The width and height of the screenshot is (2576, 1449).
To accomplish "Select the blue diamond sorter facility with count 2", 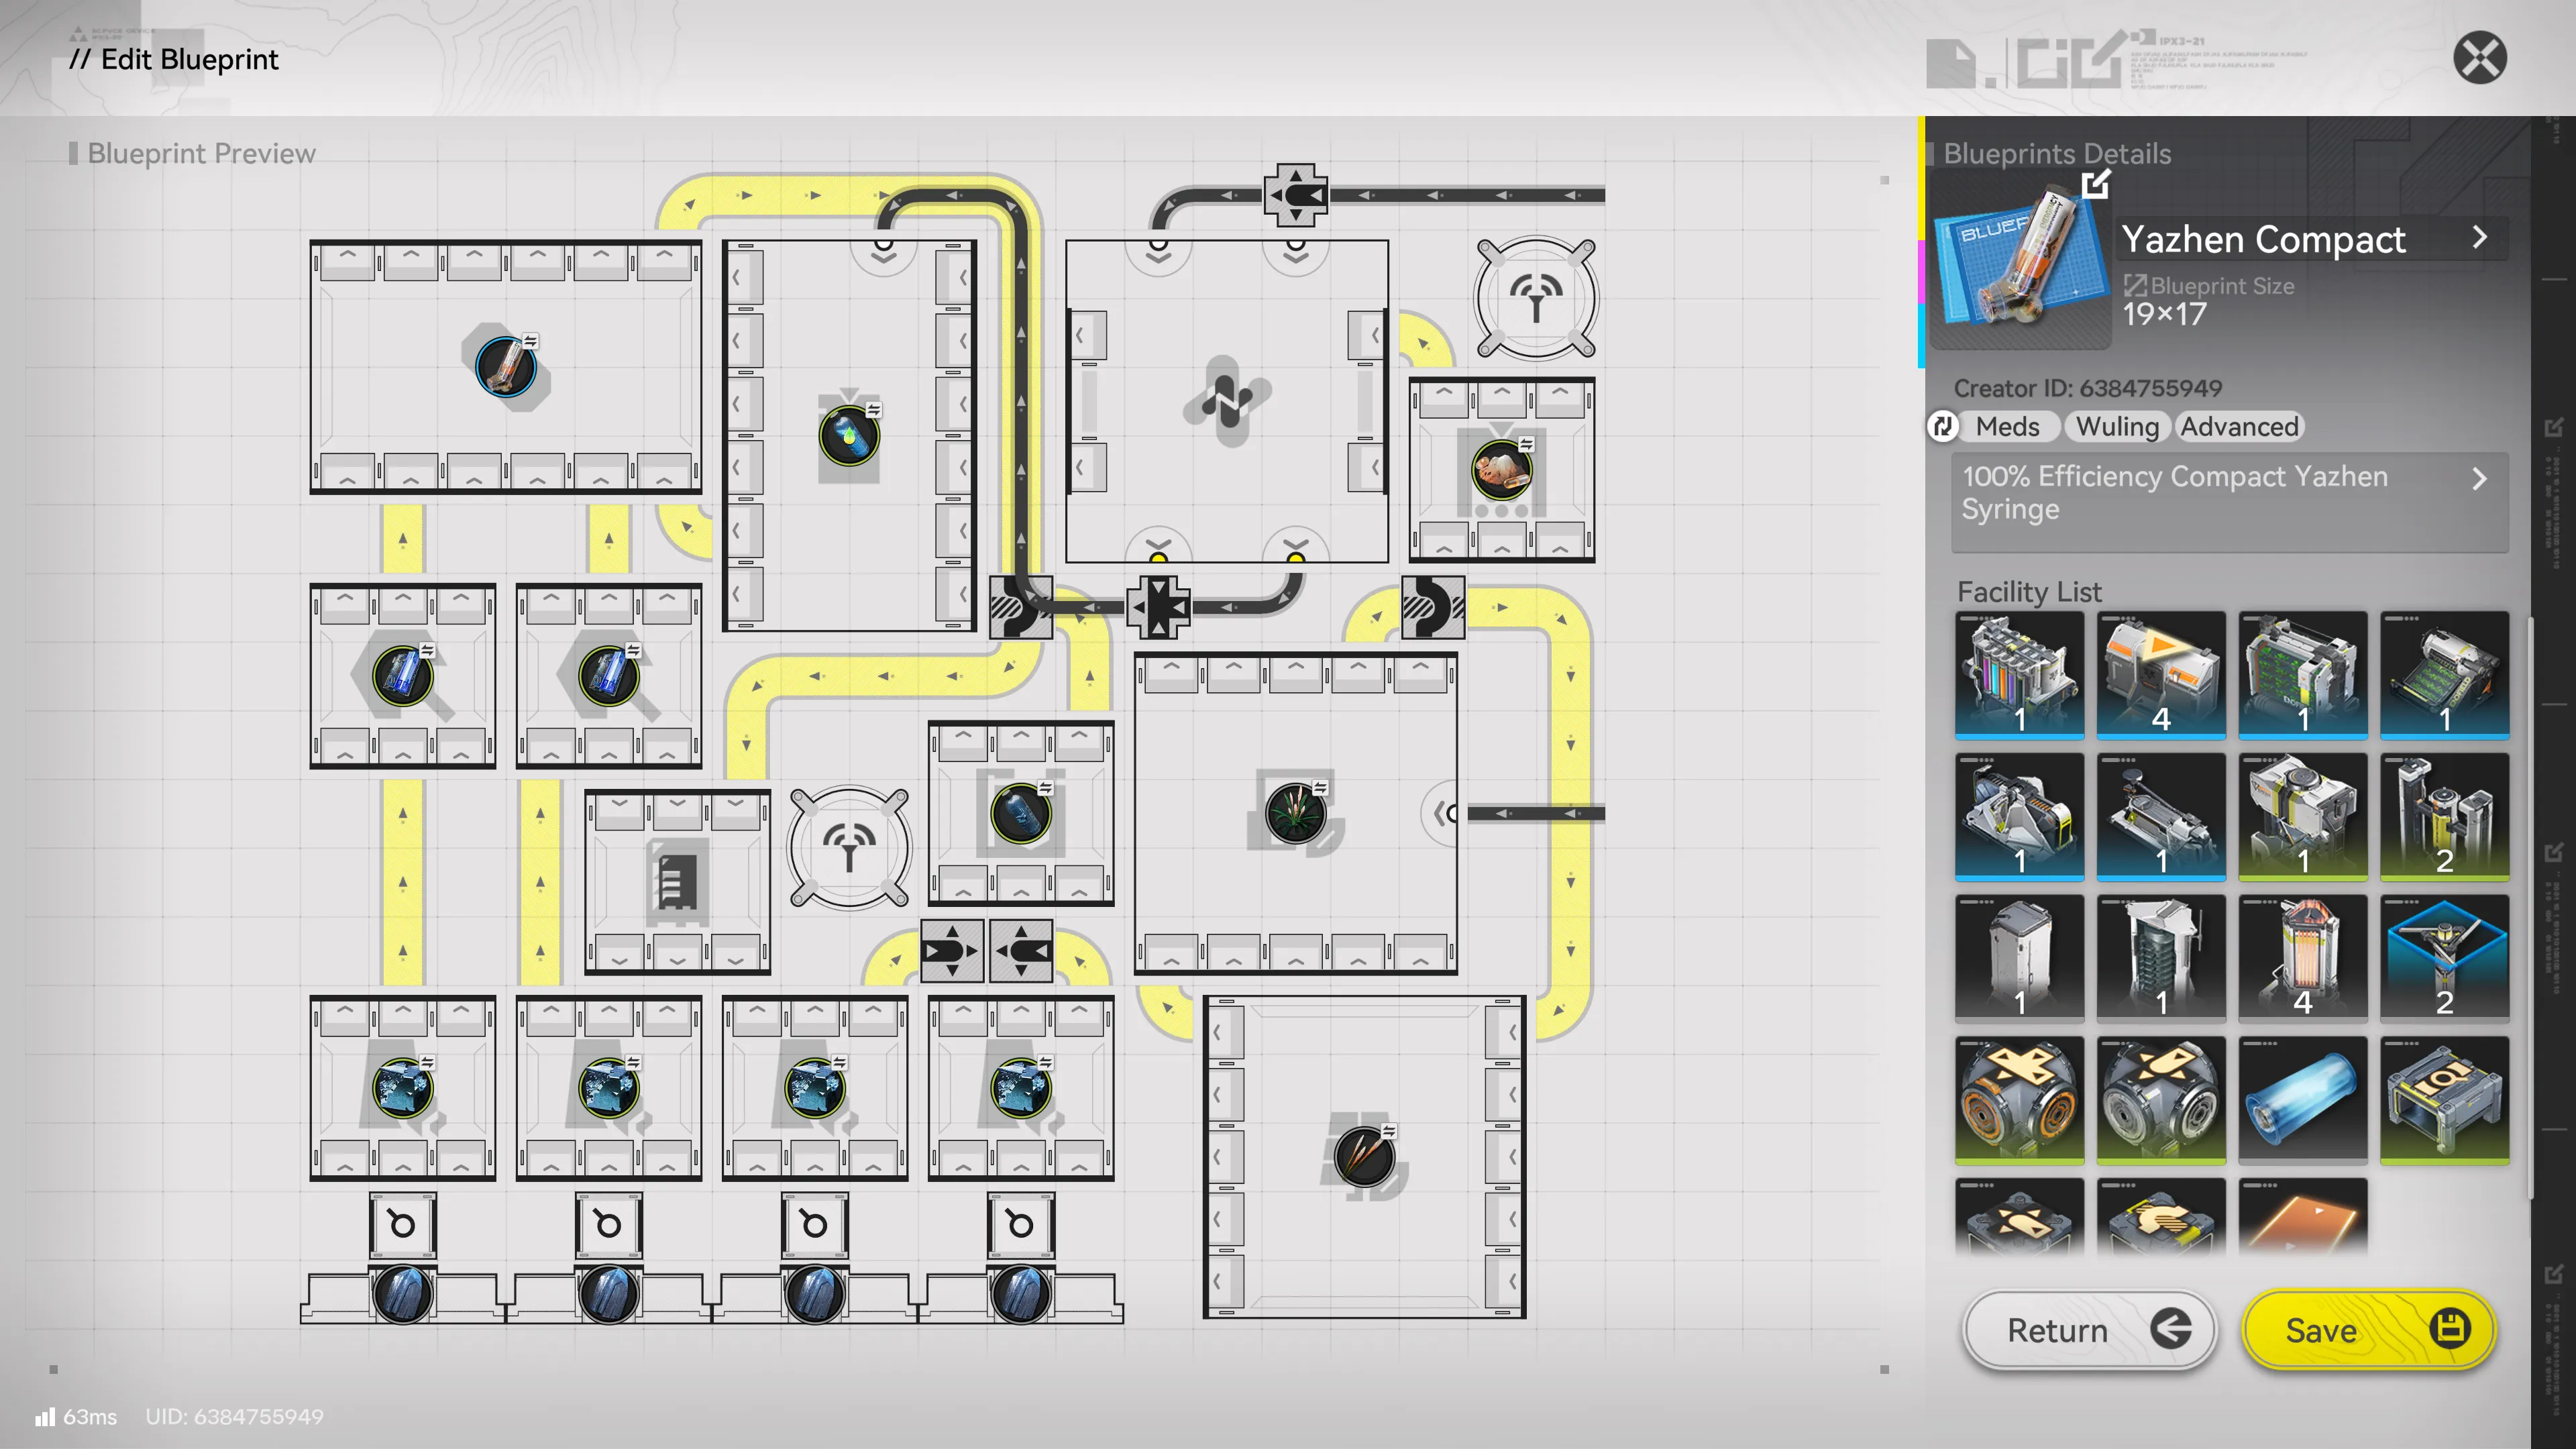I will click(2445, 955).
